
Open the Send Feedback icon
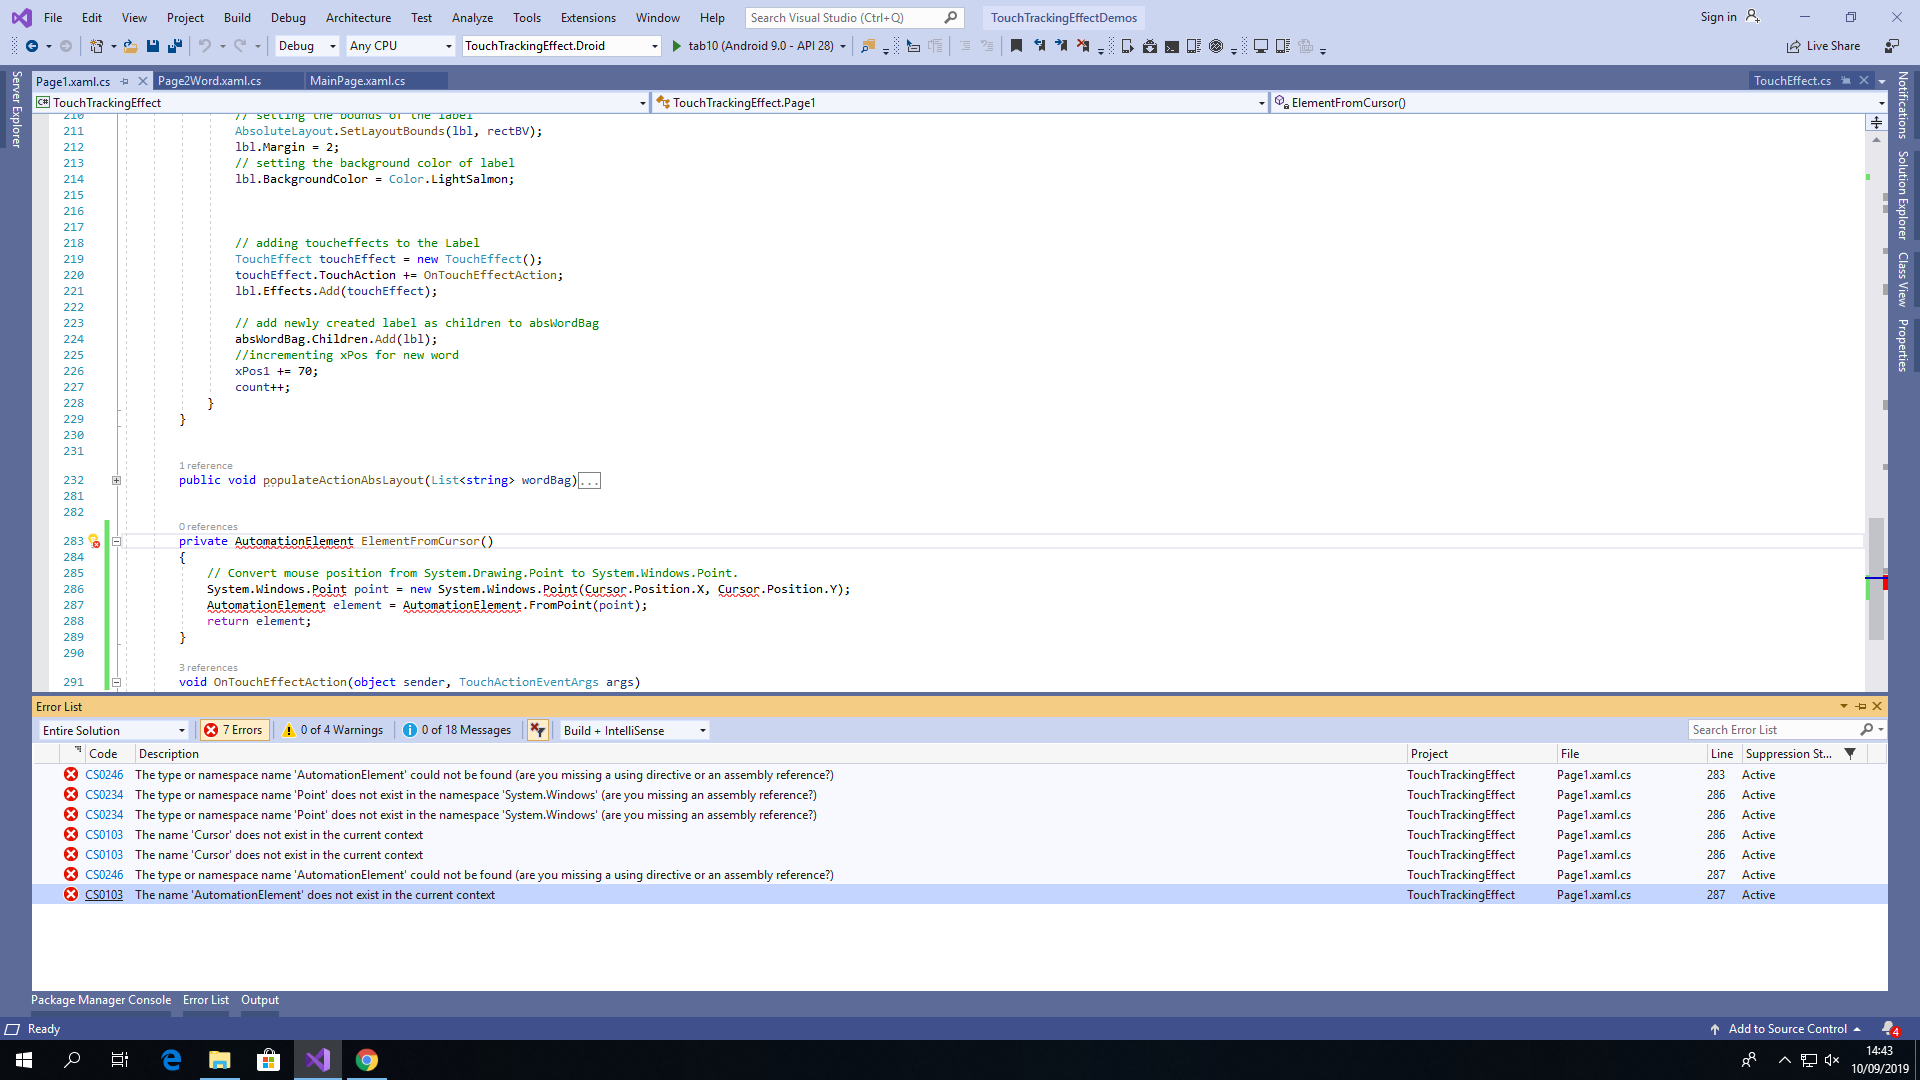pyautogui.click(x=1892, y=46)
